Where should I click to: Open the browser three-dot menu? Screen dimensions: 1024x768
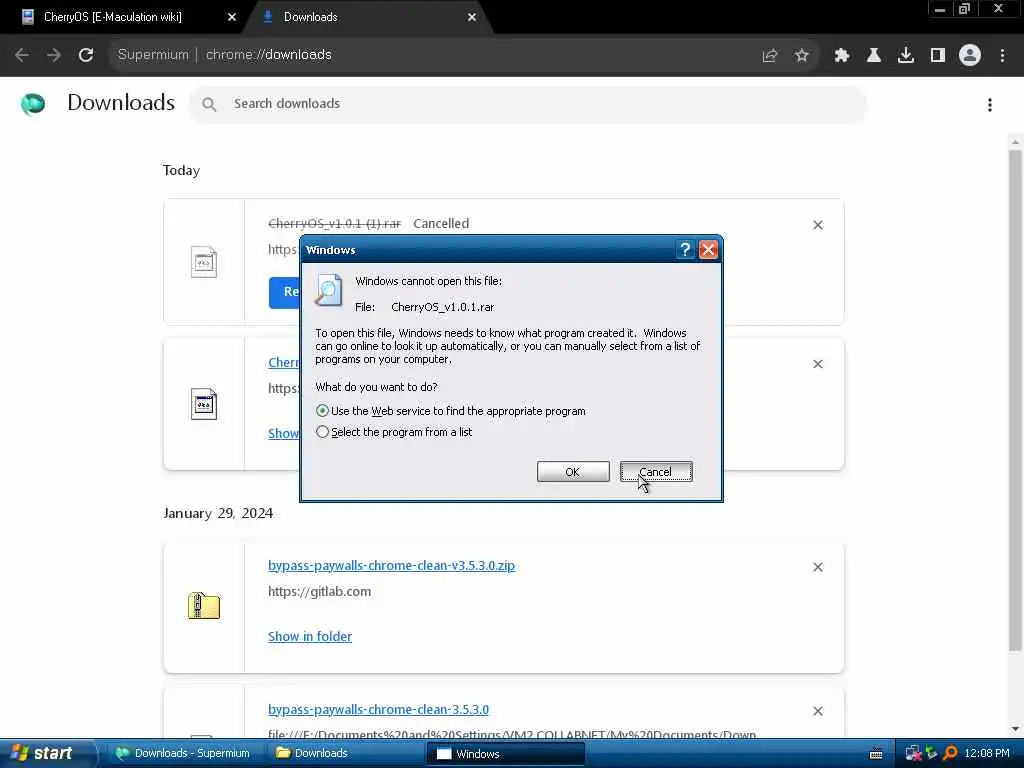(1002, 56)
